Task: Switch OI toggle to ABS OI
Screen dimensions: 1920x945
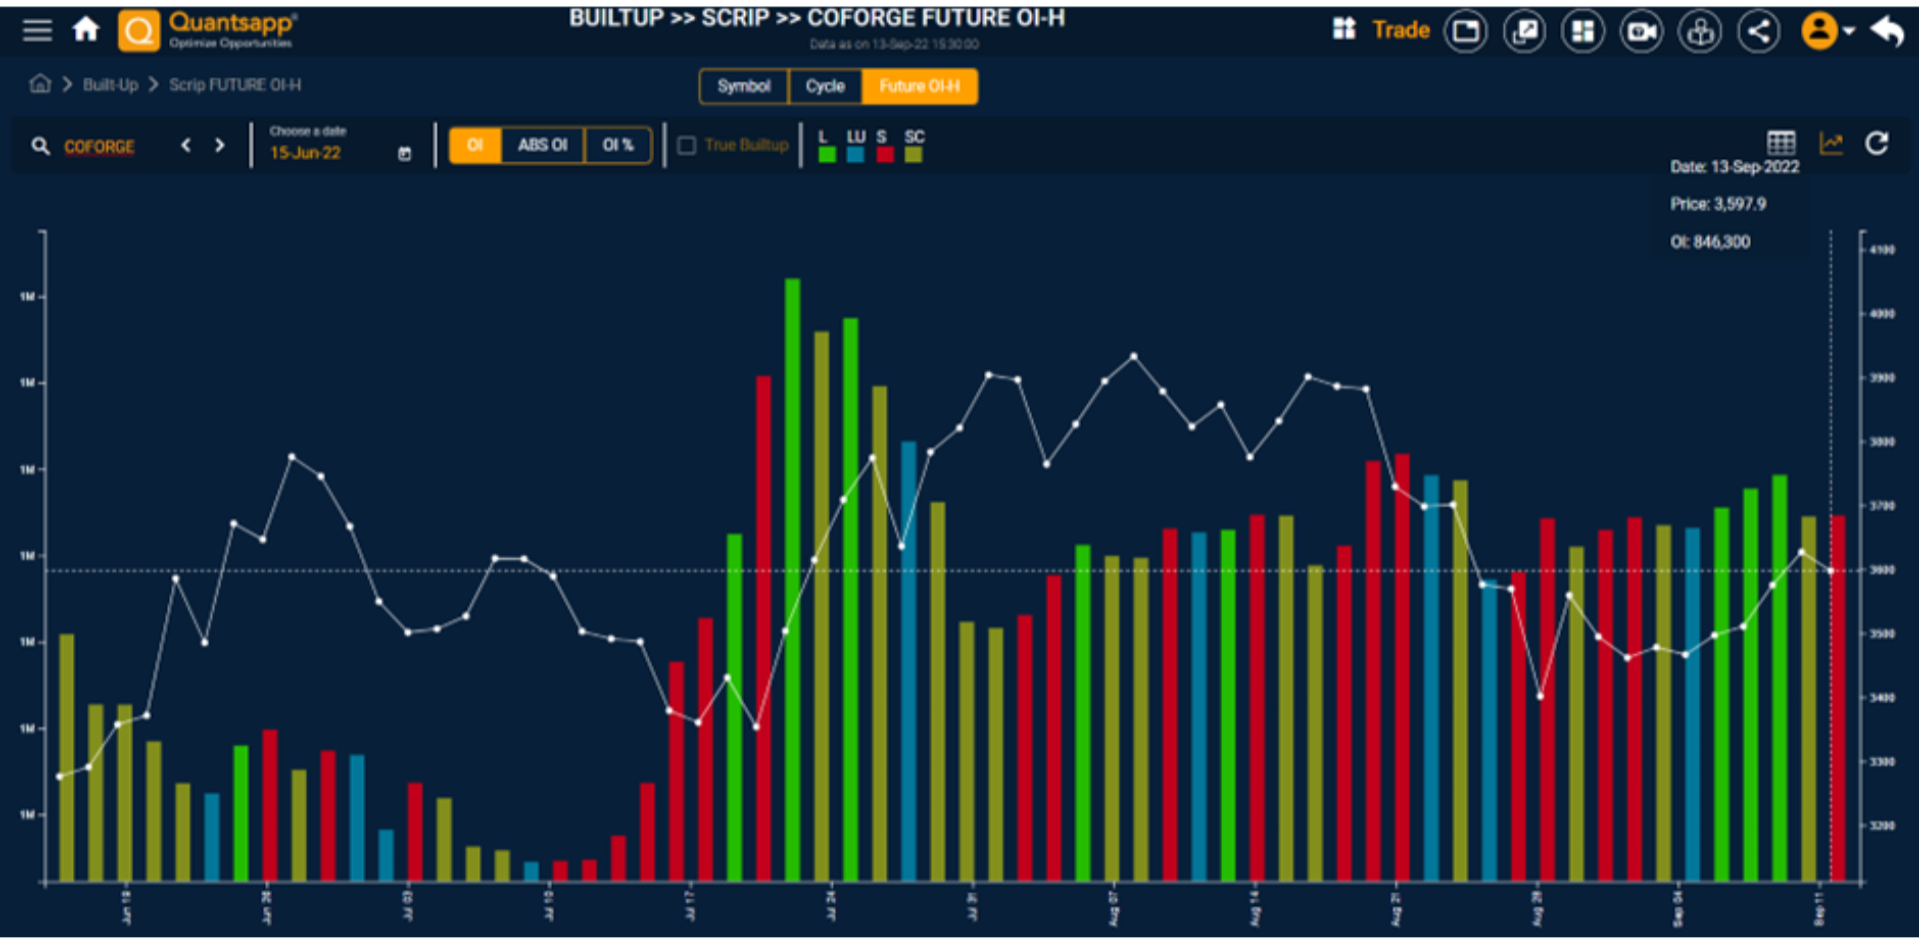Action: [x=542, y=145]
